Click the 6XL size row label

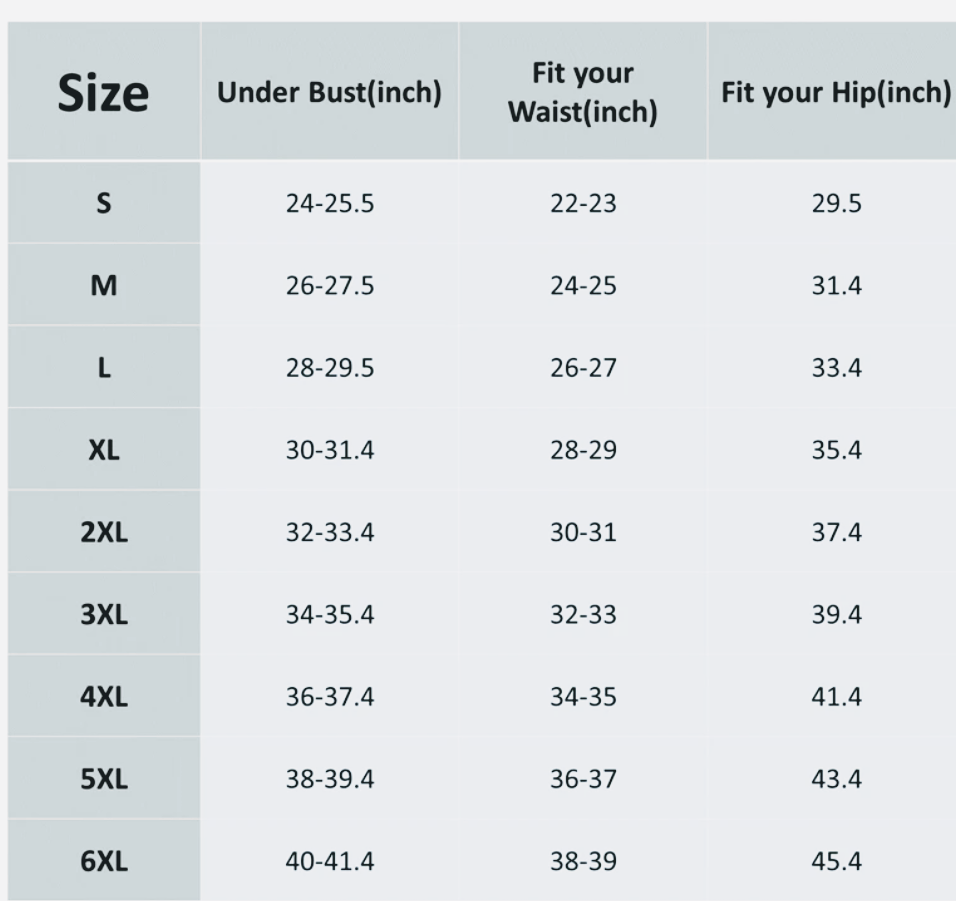pyautogui.click(x=104, y=860)
